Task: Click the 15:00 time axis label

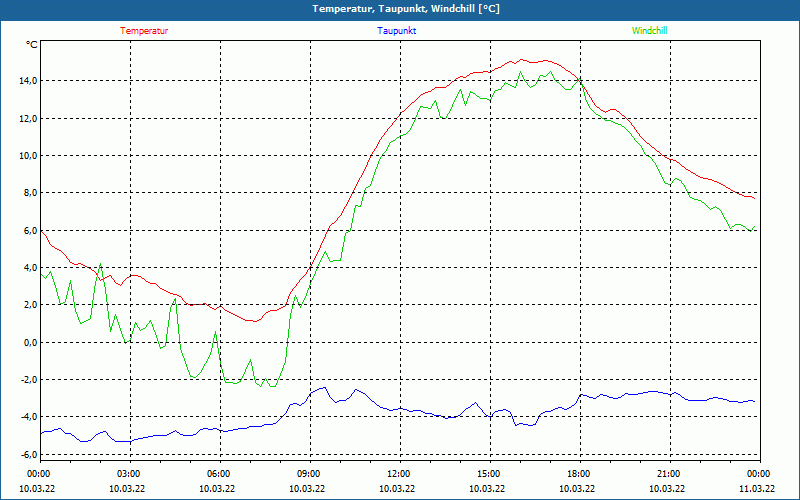Action: point(487,474)
